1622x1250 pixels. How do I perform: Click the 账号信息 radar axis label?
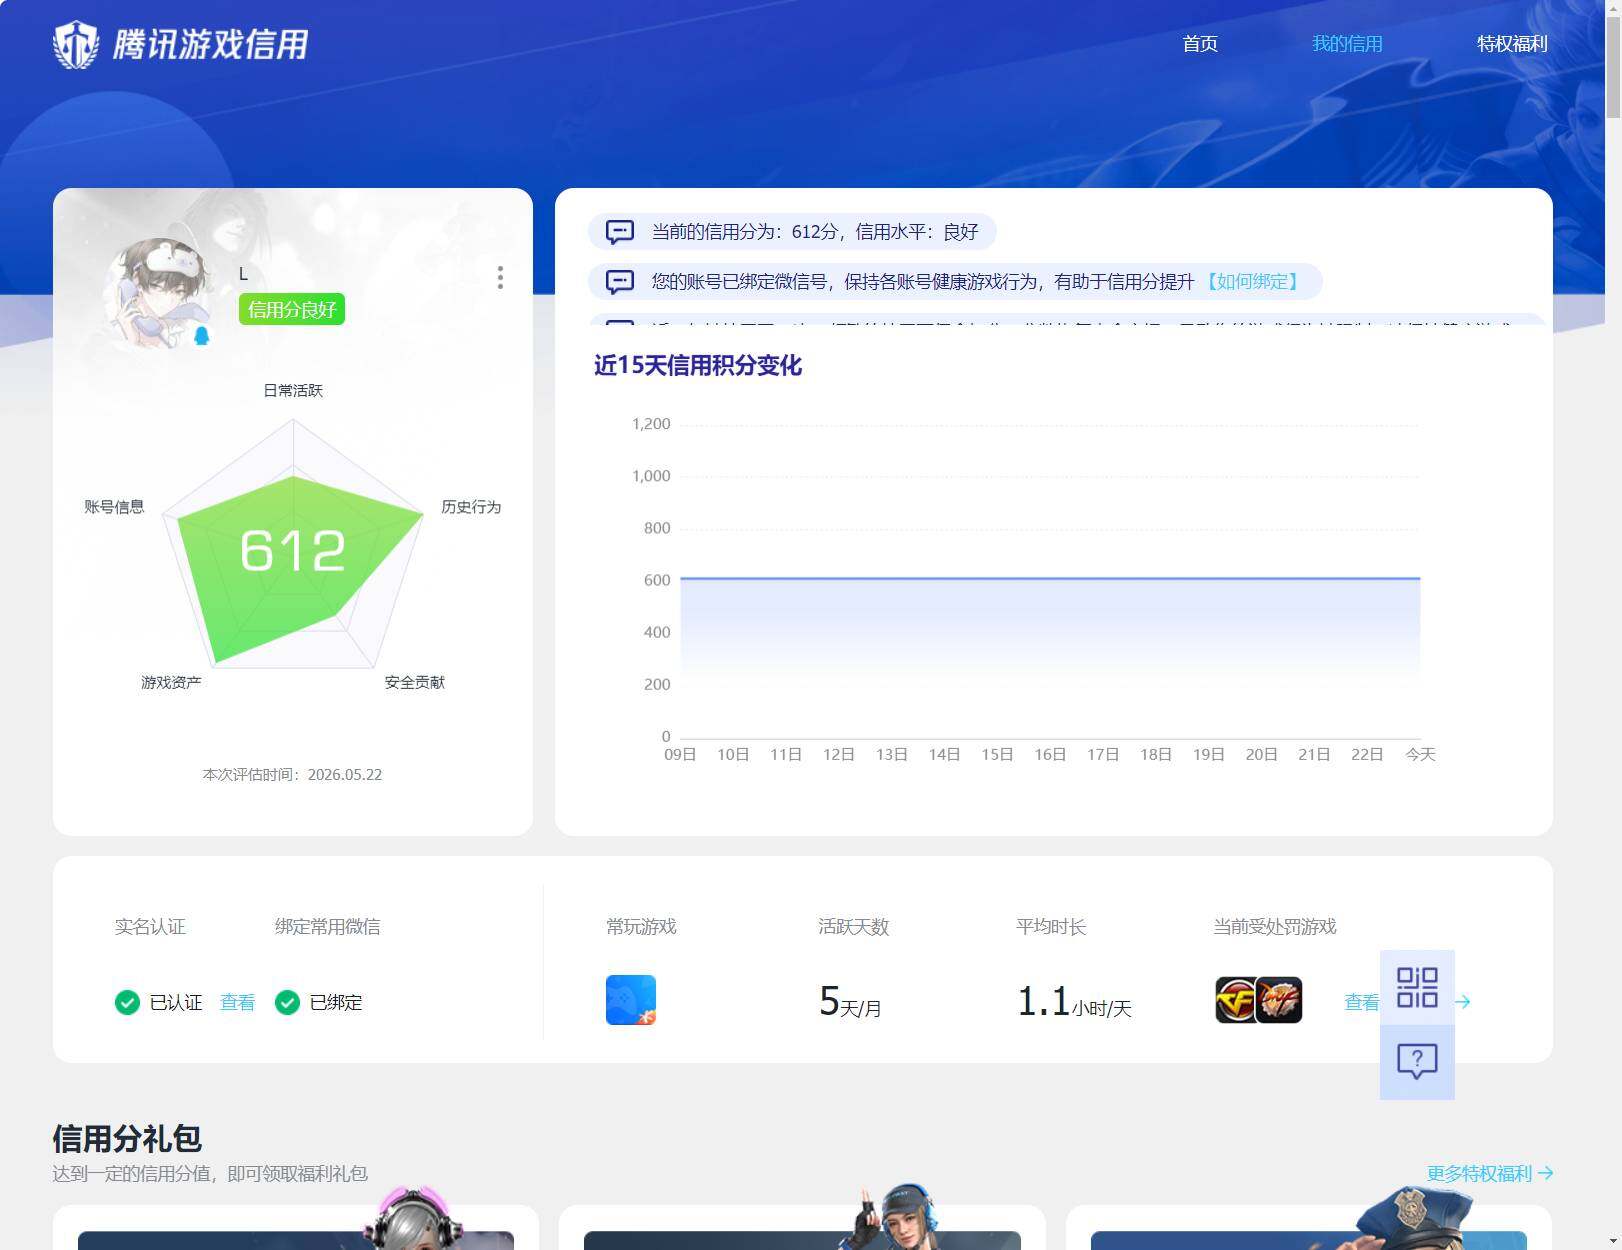114,507
